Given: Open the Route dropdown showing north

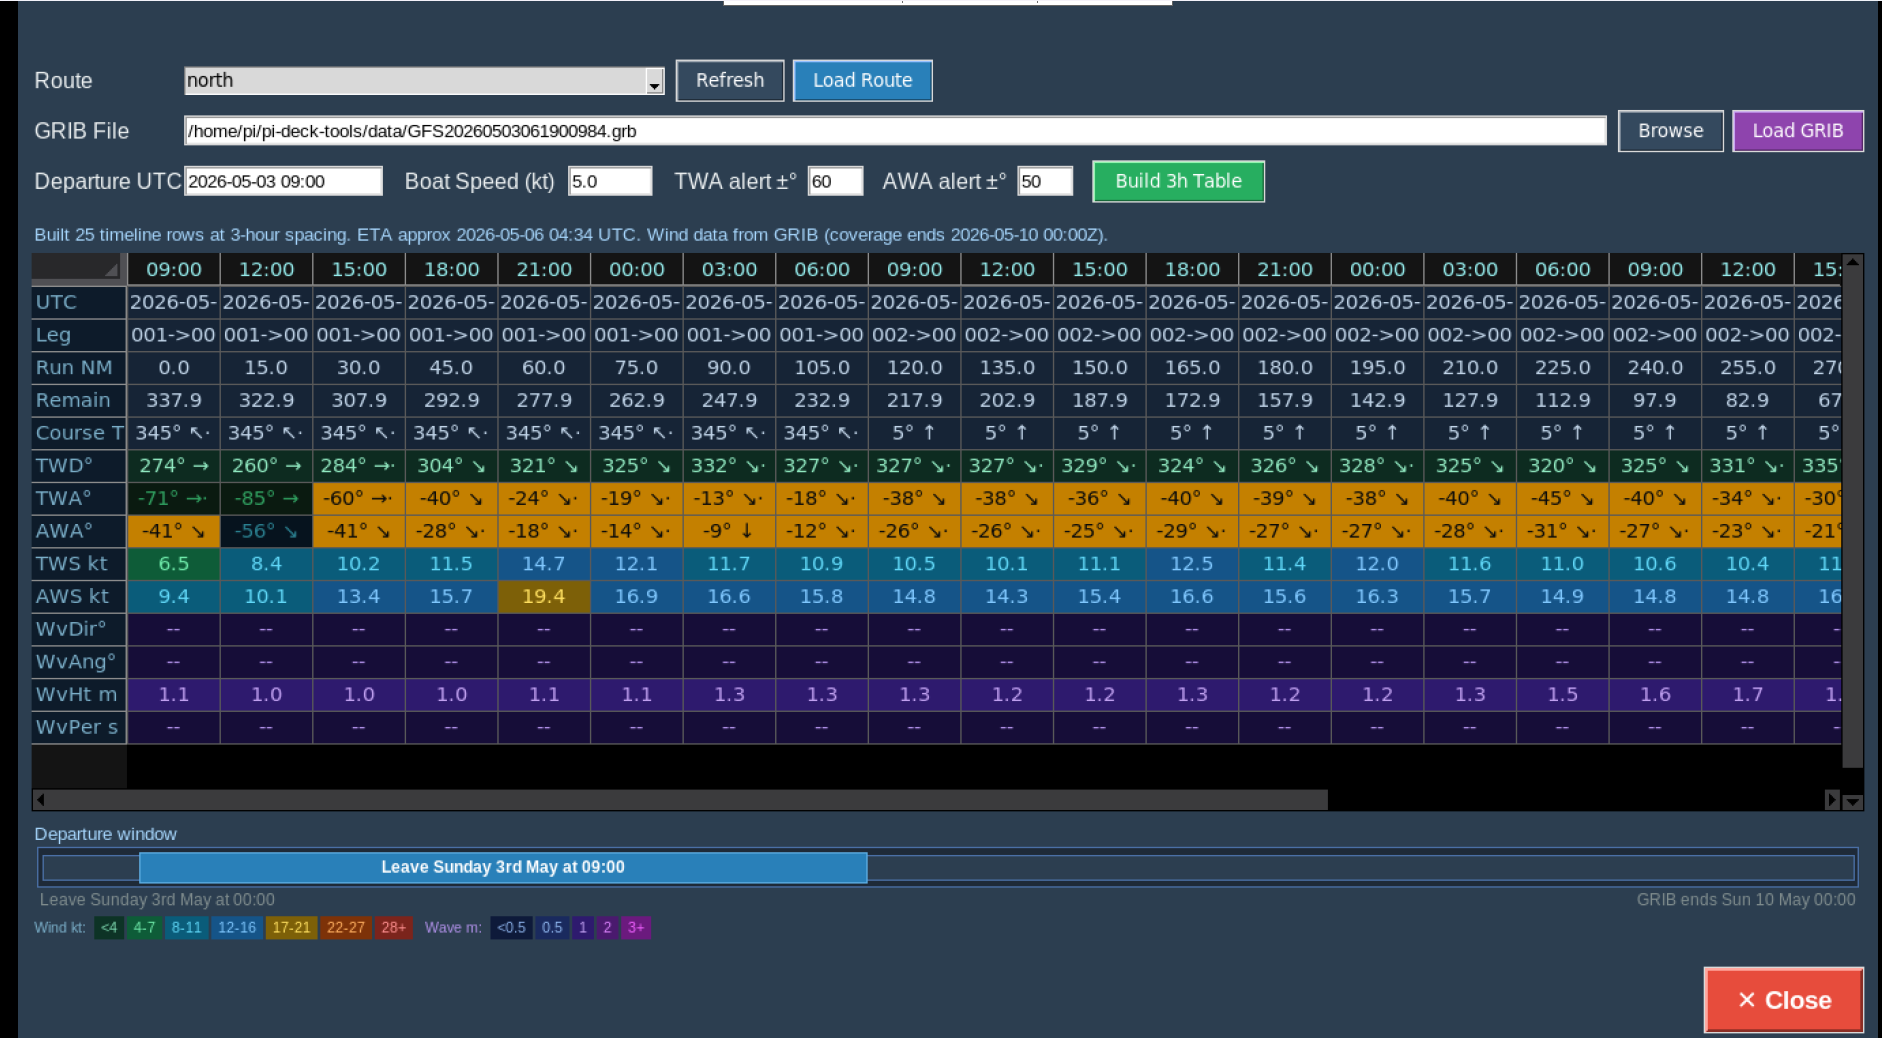Looking at the screenshot, I should [424, 81].
